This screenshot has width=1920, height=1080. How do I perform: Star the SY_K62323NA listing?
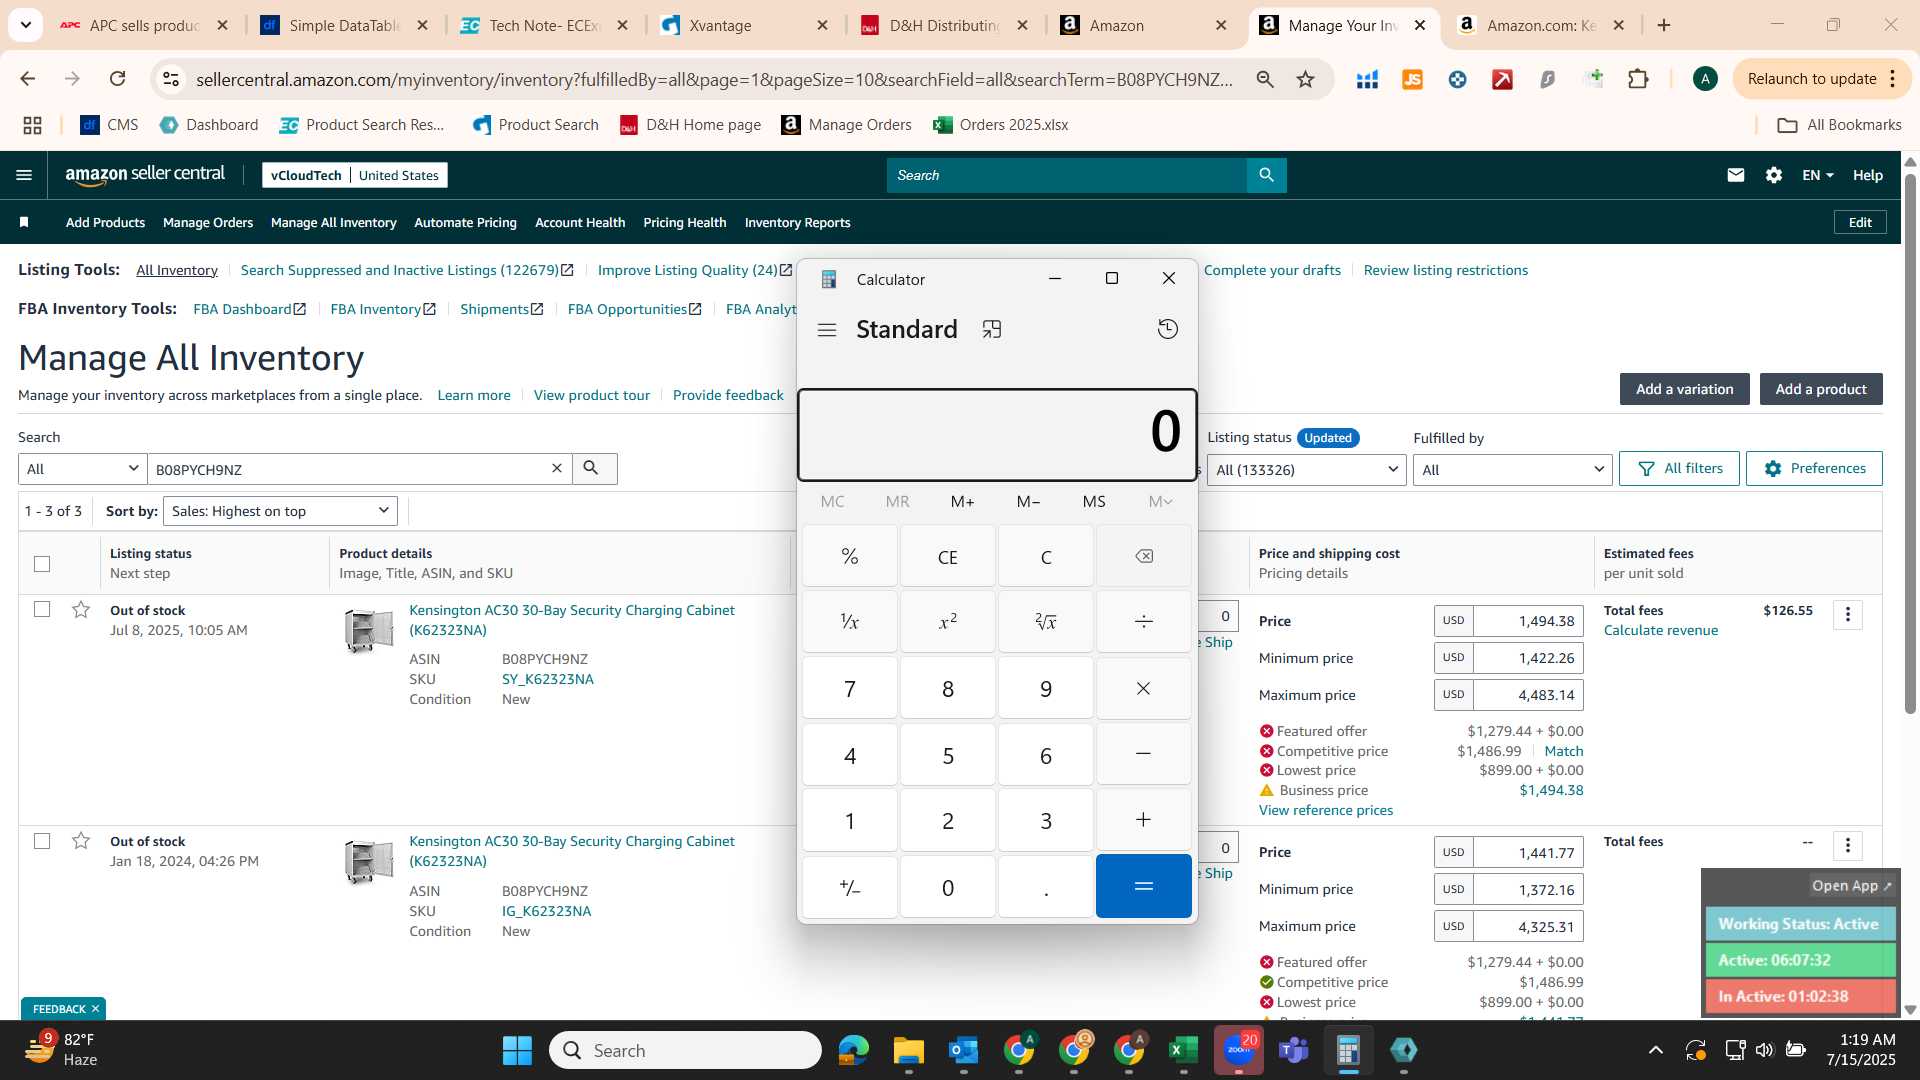coord(81,610)
